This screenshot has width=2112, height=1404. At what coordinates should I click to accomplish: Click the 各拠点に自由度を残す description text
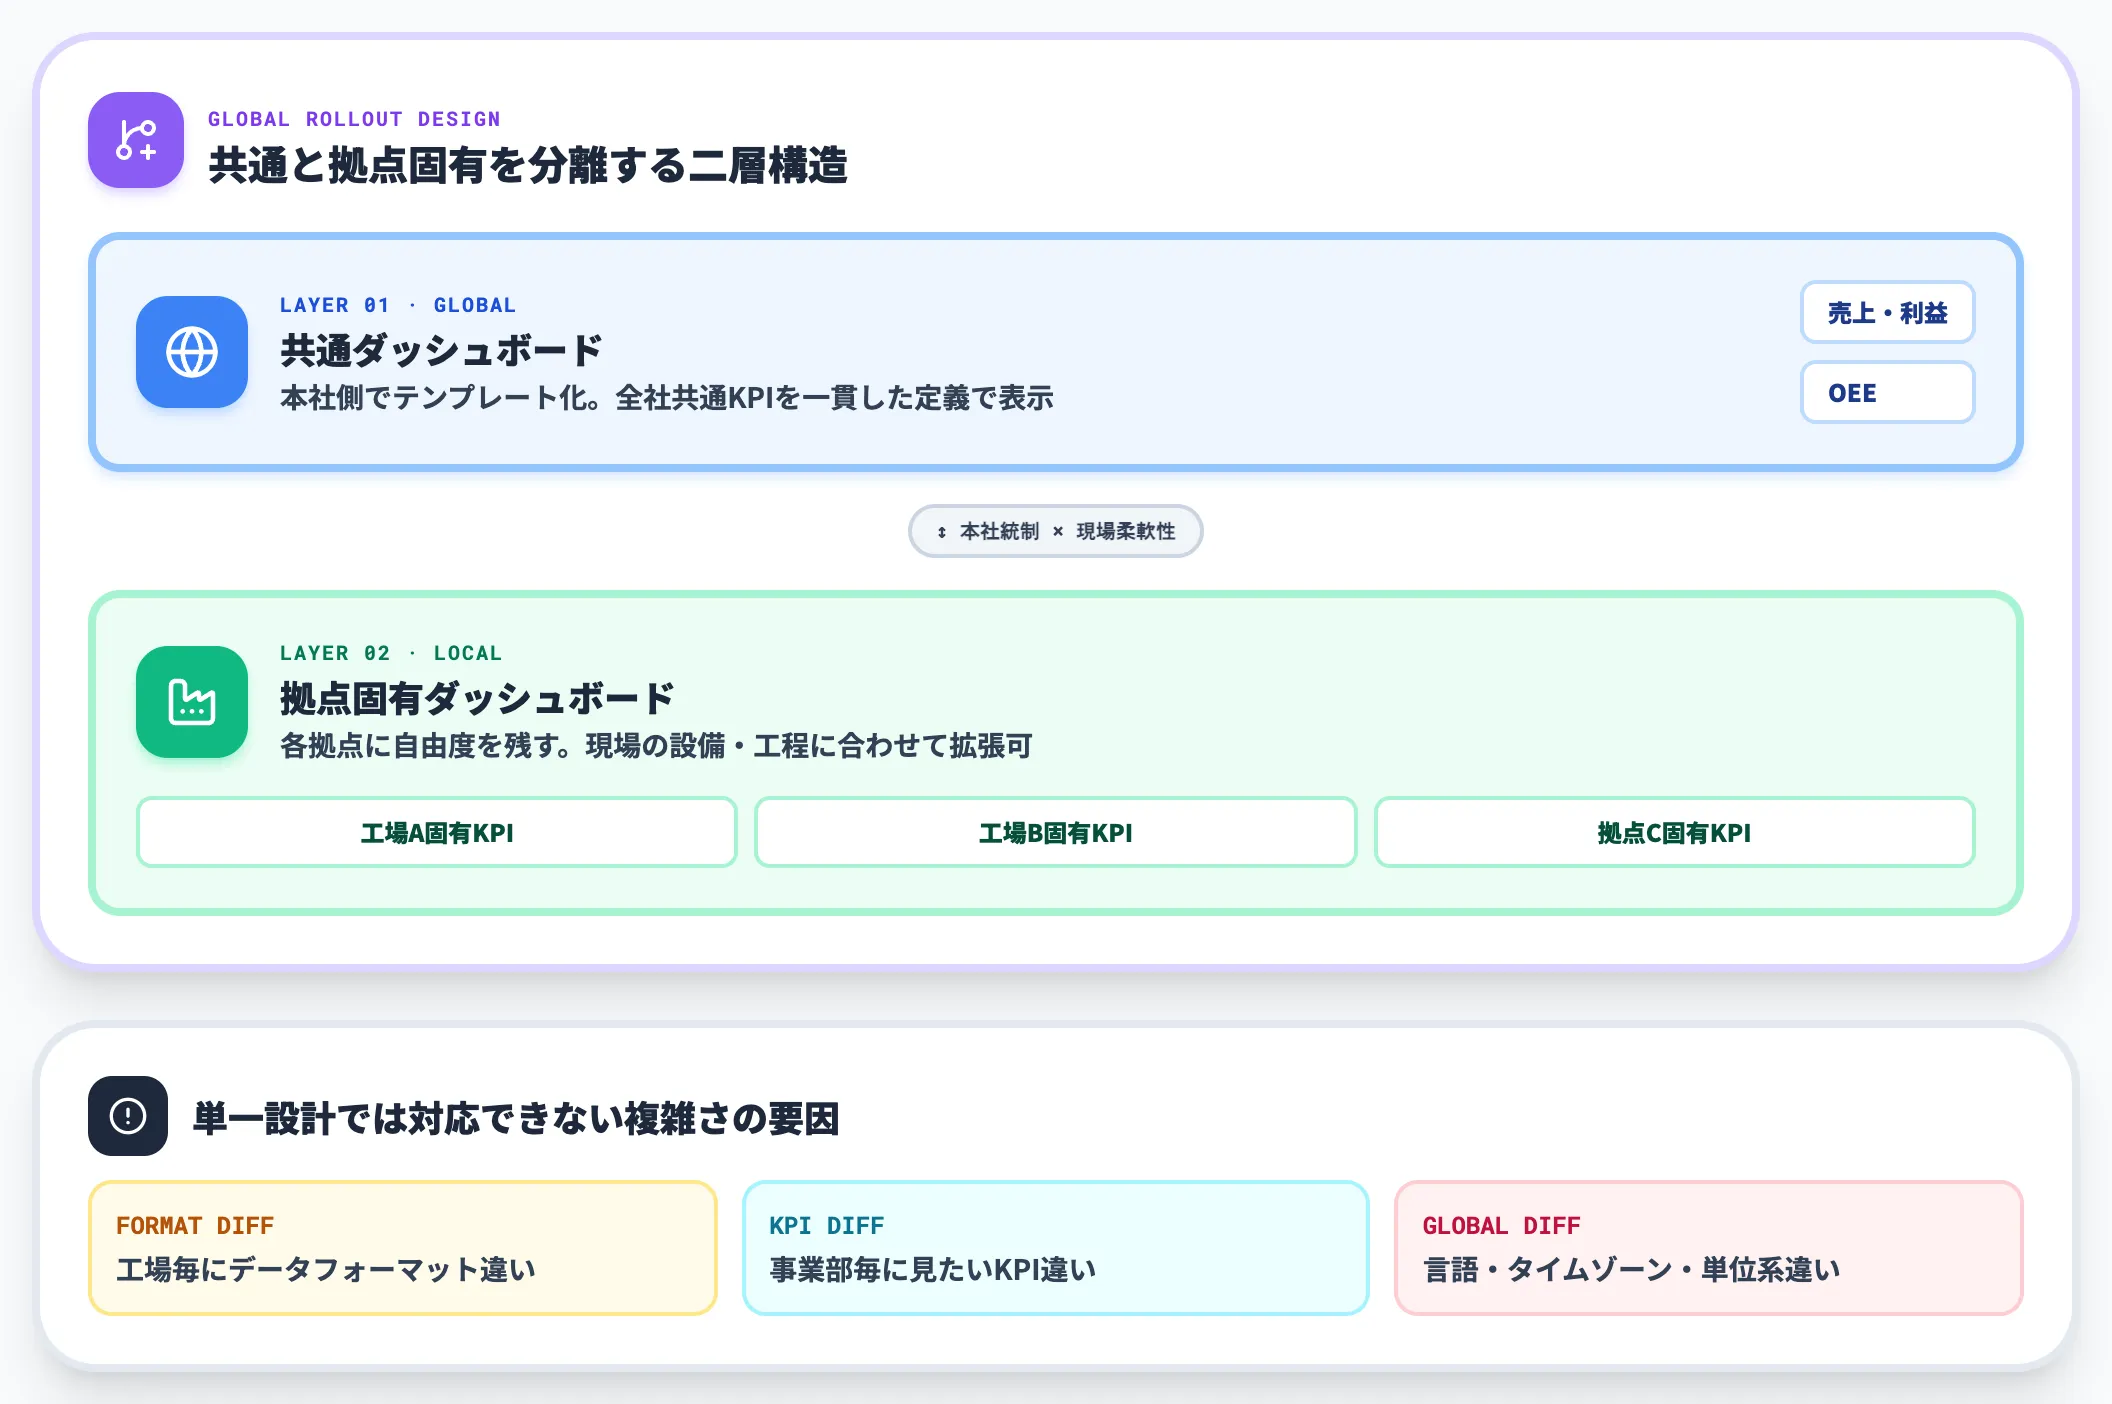(656, 746)
